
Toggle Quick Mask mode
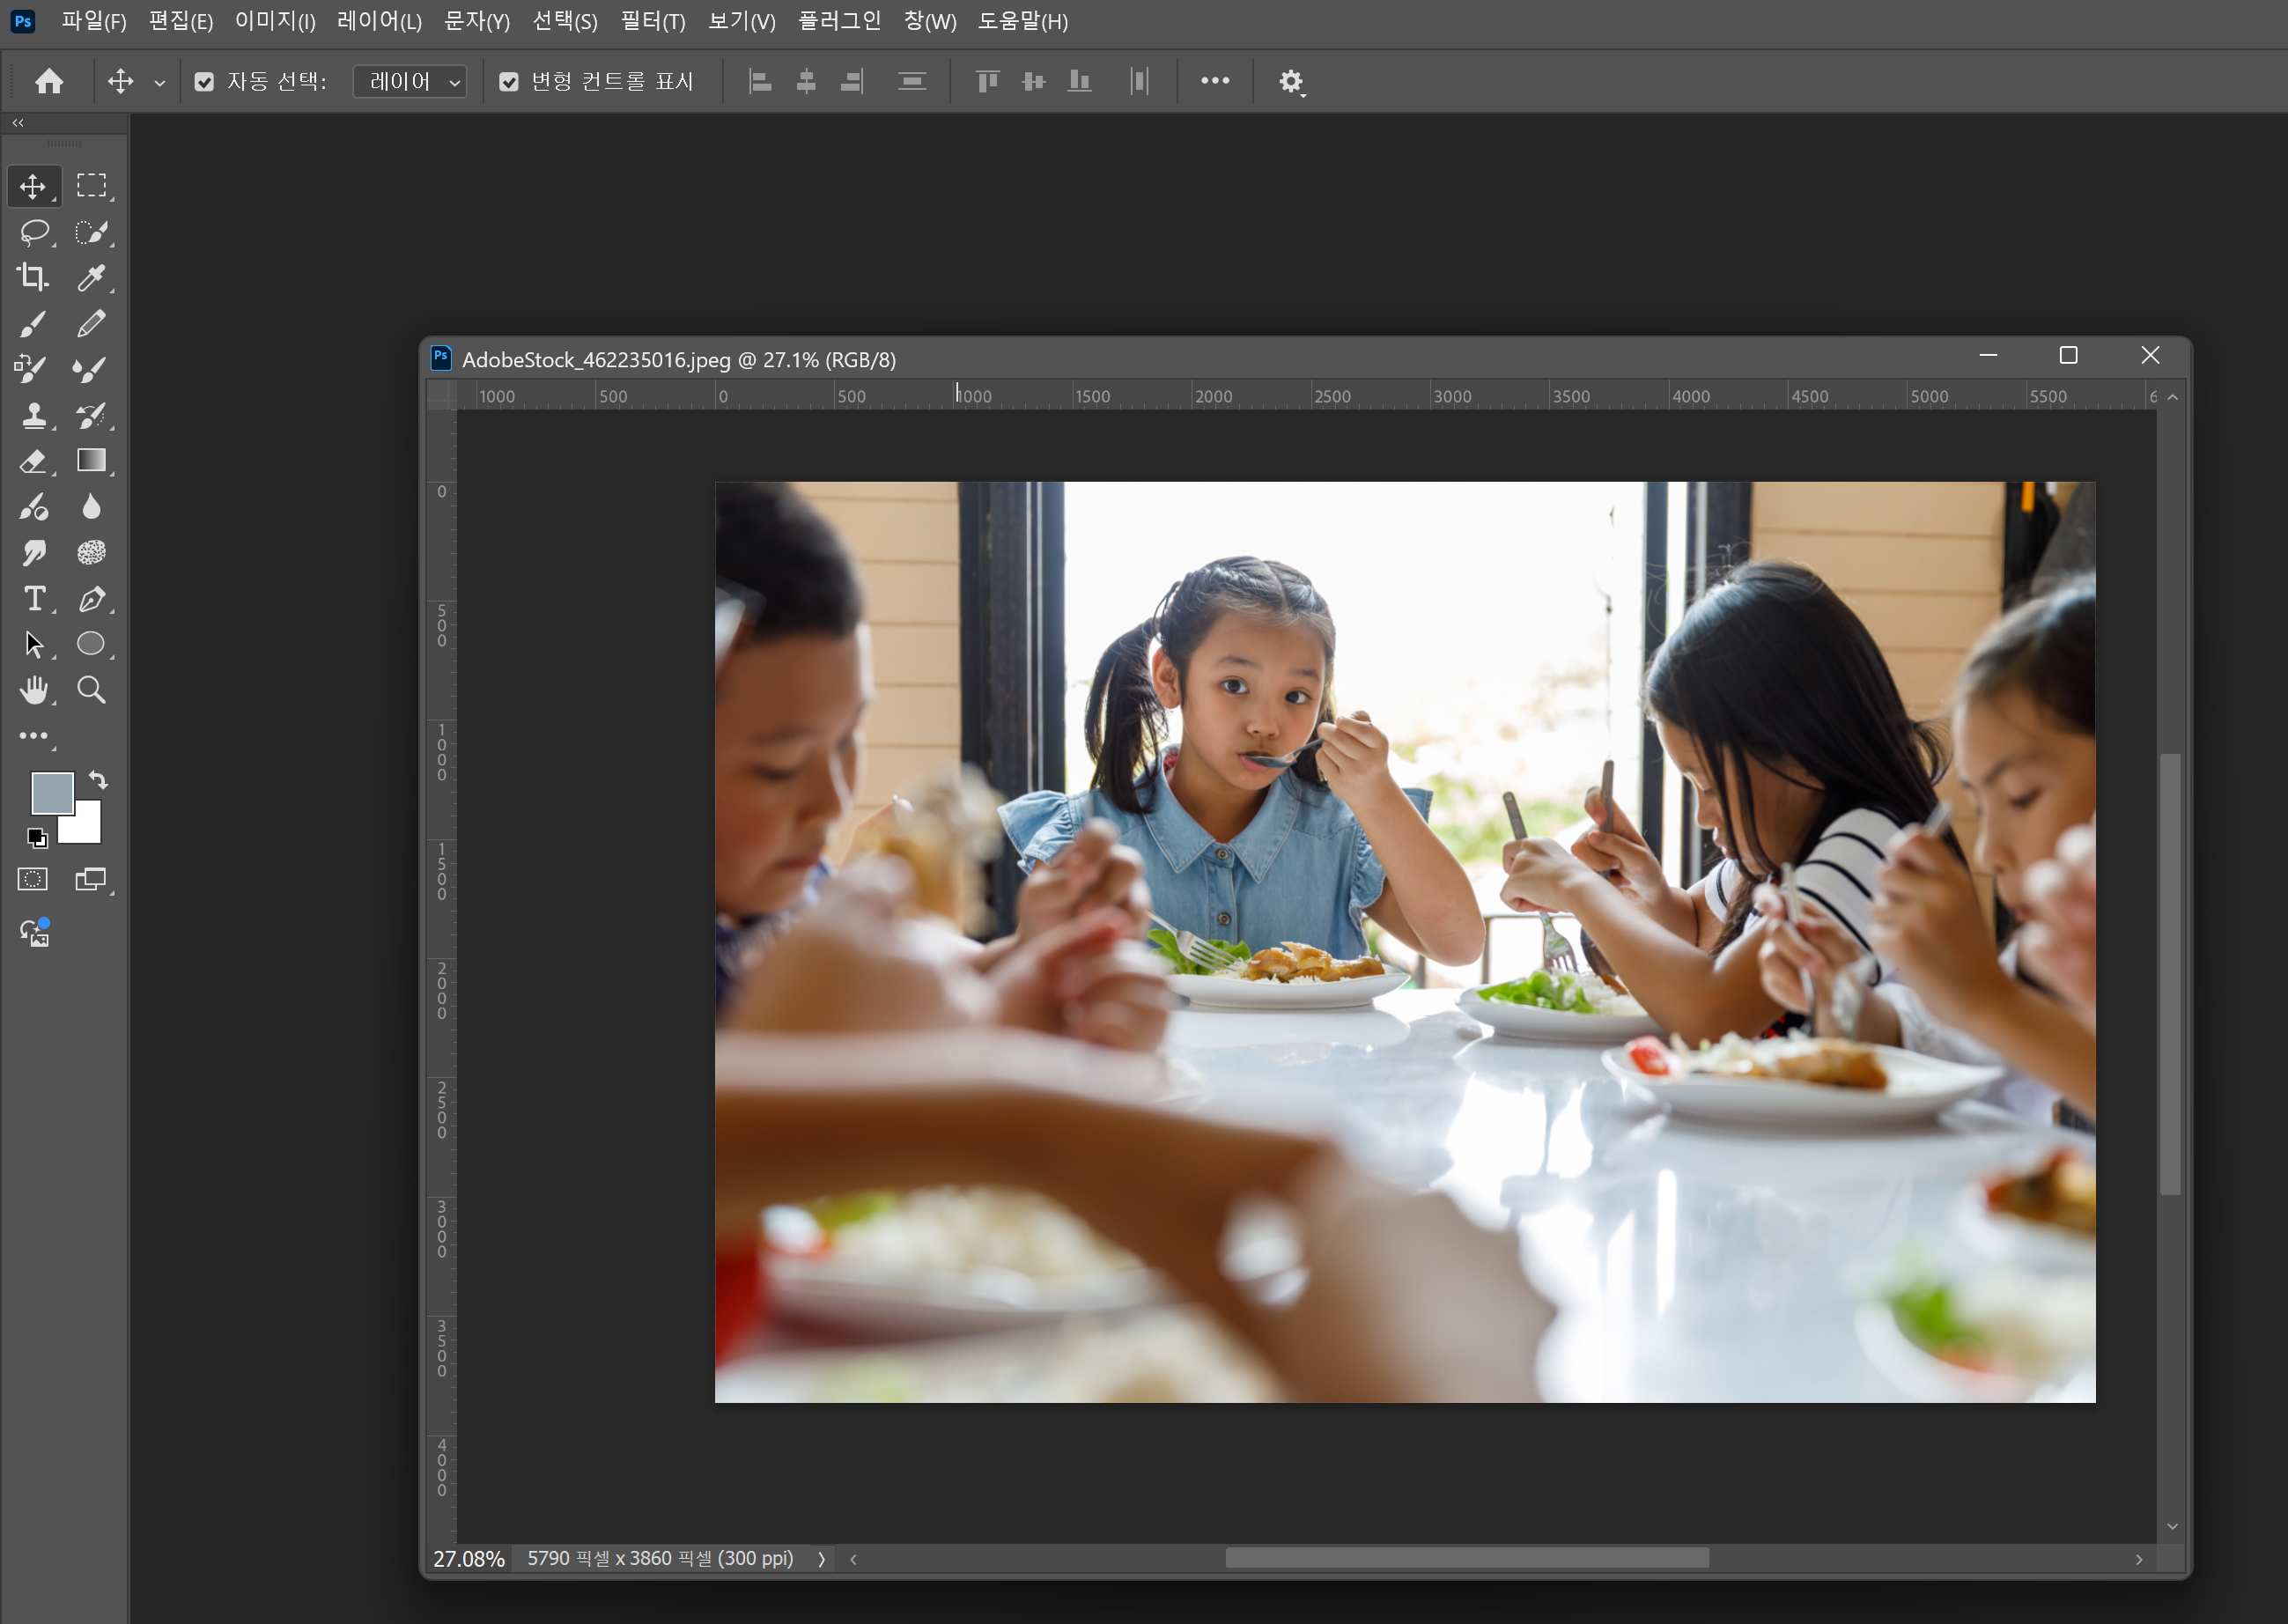coord(33,879)
